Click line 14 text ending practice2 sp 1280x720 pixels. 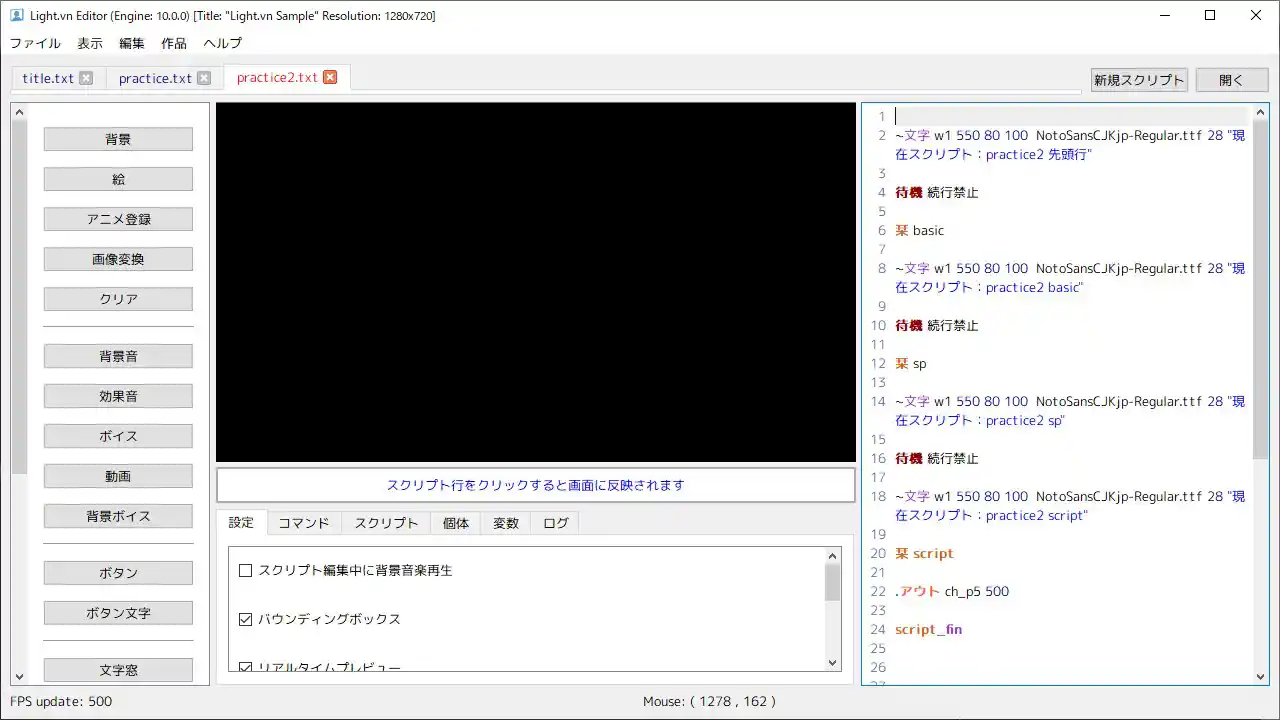click(1026, 420)
